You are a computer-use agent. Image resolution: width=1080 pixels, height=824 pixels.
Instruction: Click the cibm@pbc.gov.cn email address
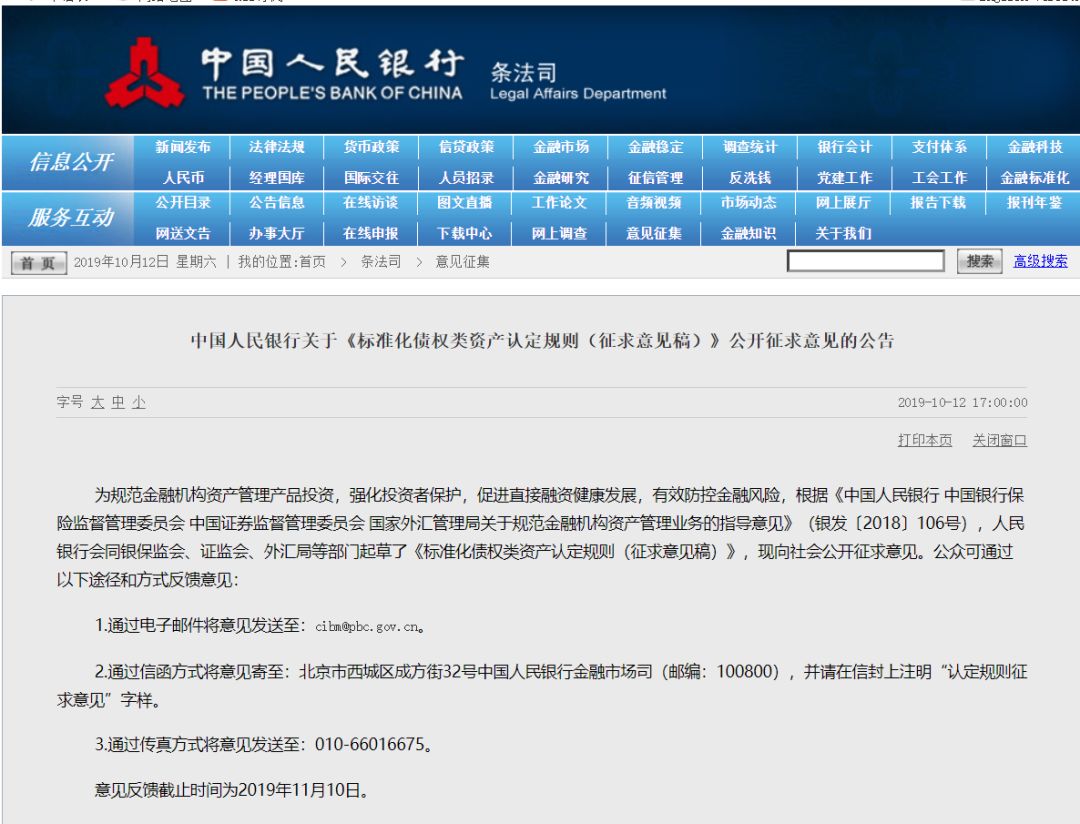click(x=367, y=627)
